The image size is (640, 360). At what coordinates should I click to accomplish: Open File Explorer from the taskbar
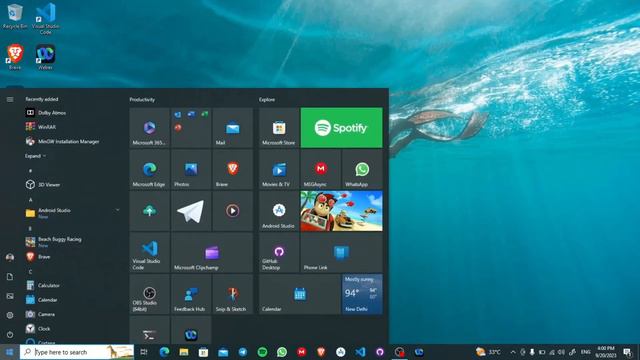184,352
